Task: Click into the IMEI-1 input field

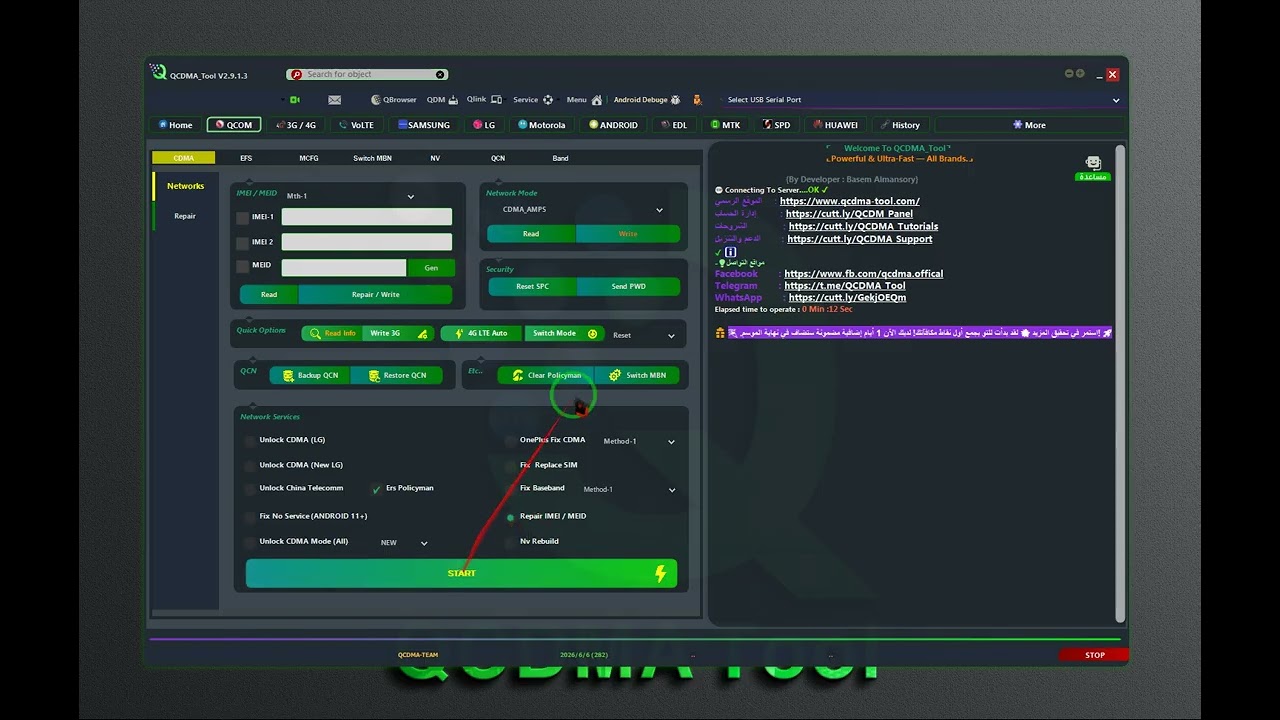Action: point(367,217)
